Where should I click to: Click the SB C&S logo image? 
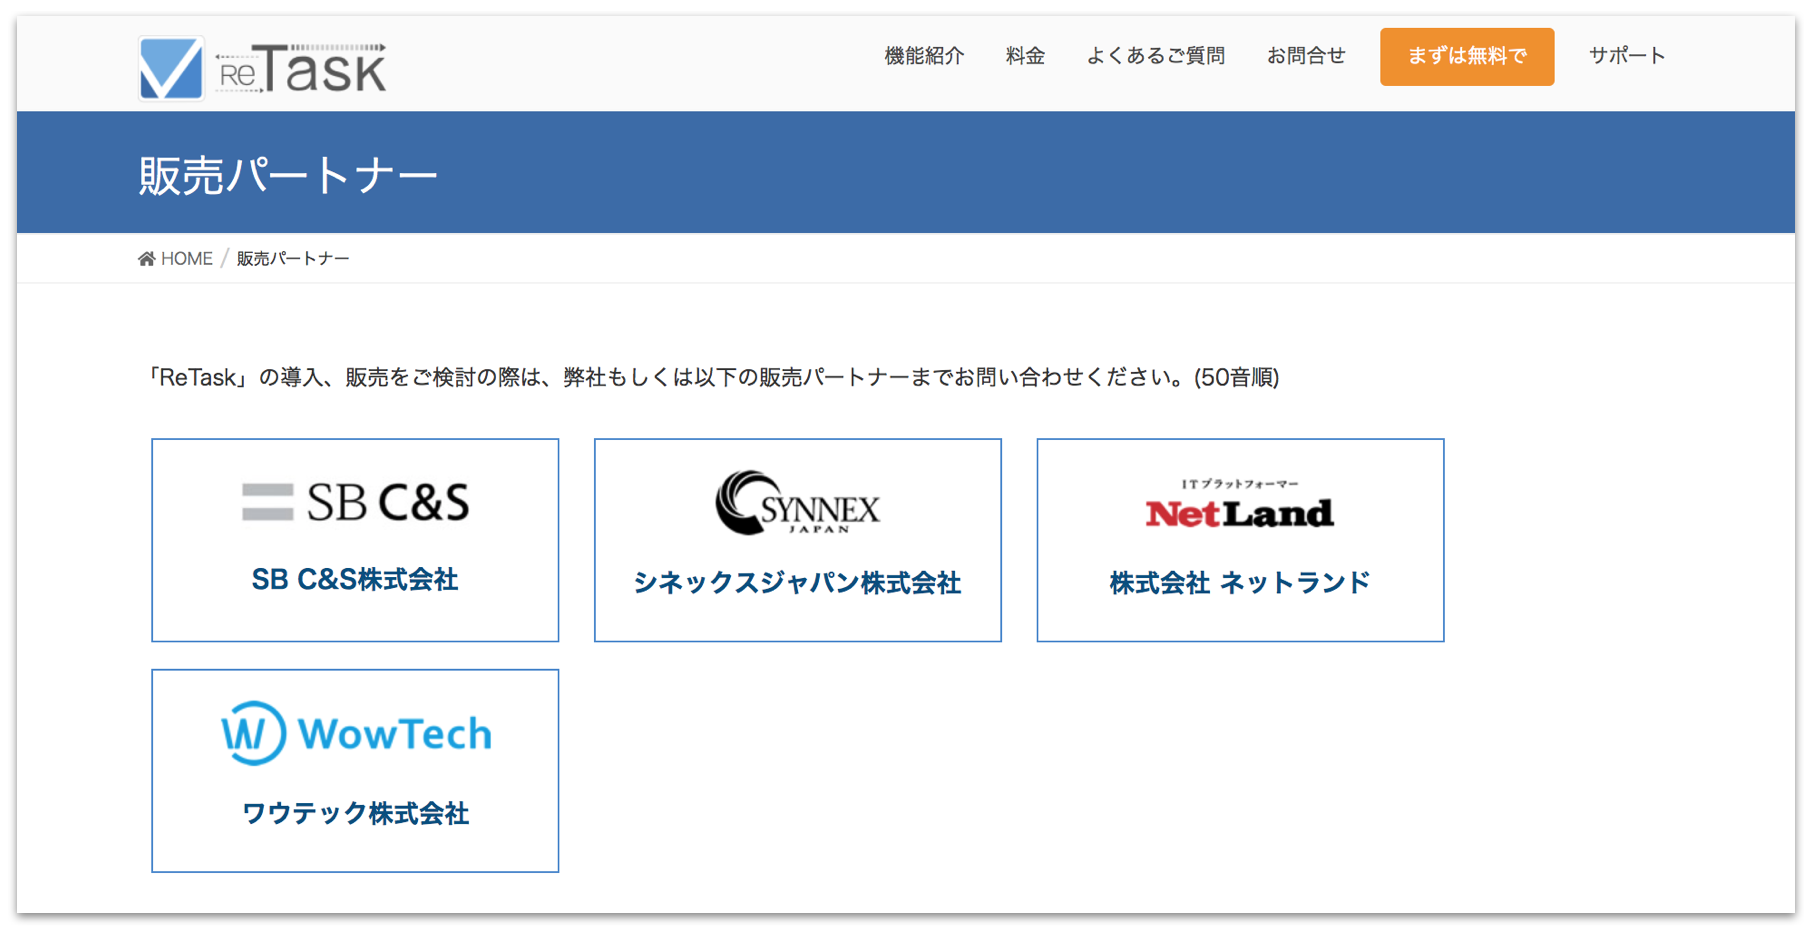click(355, 502)
